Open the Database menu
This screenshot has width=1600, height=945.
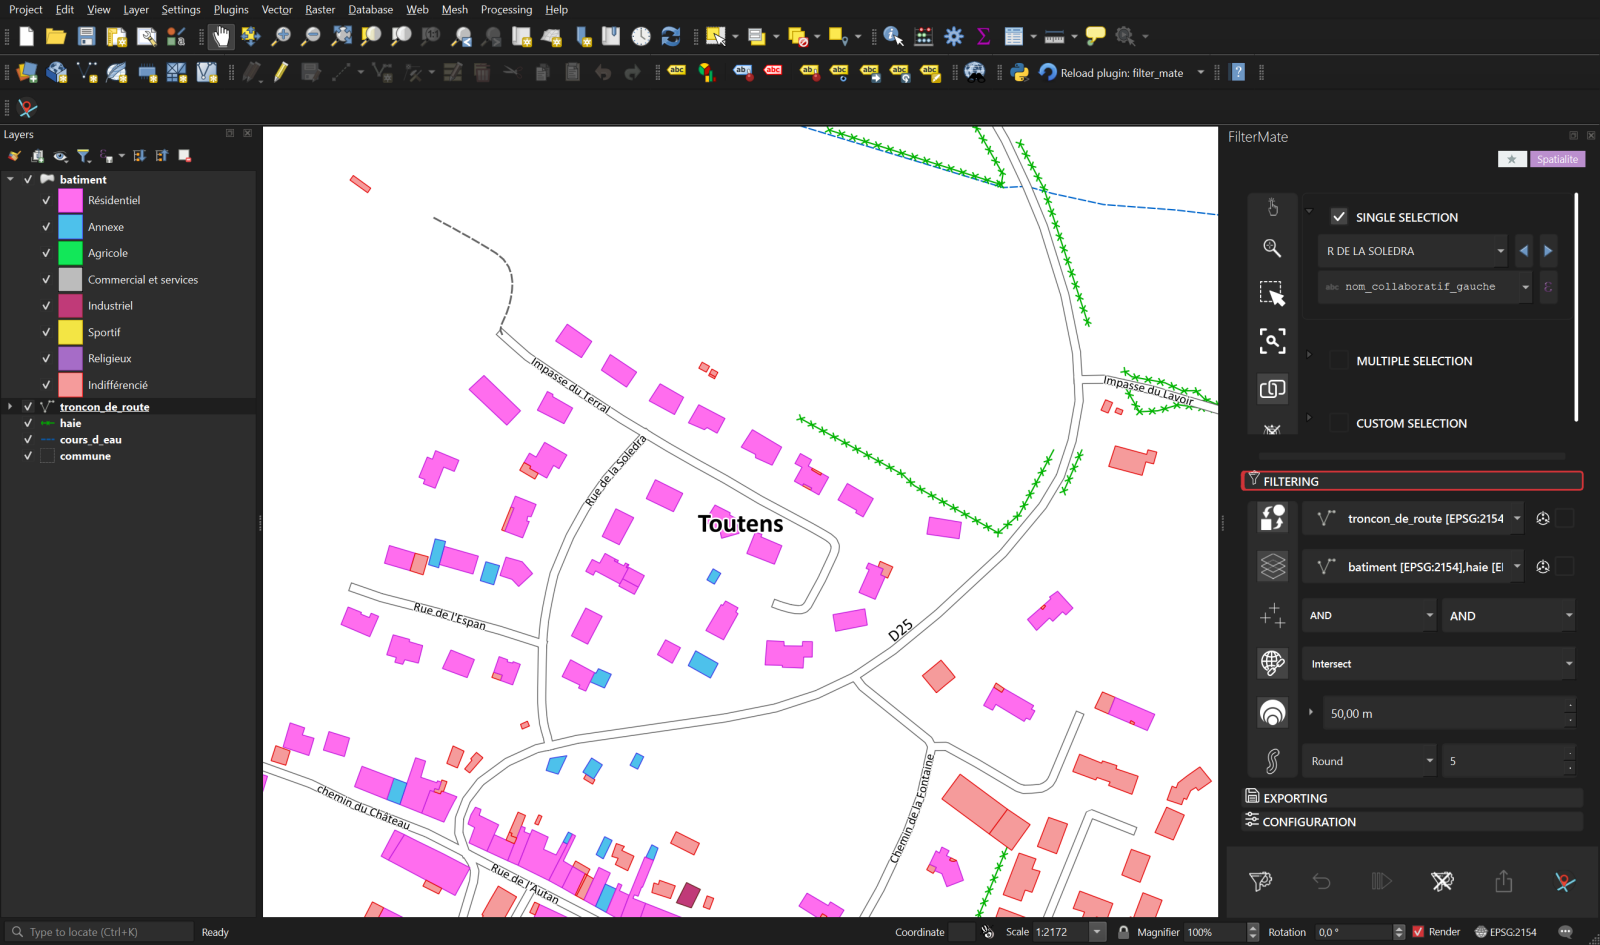370,10
